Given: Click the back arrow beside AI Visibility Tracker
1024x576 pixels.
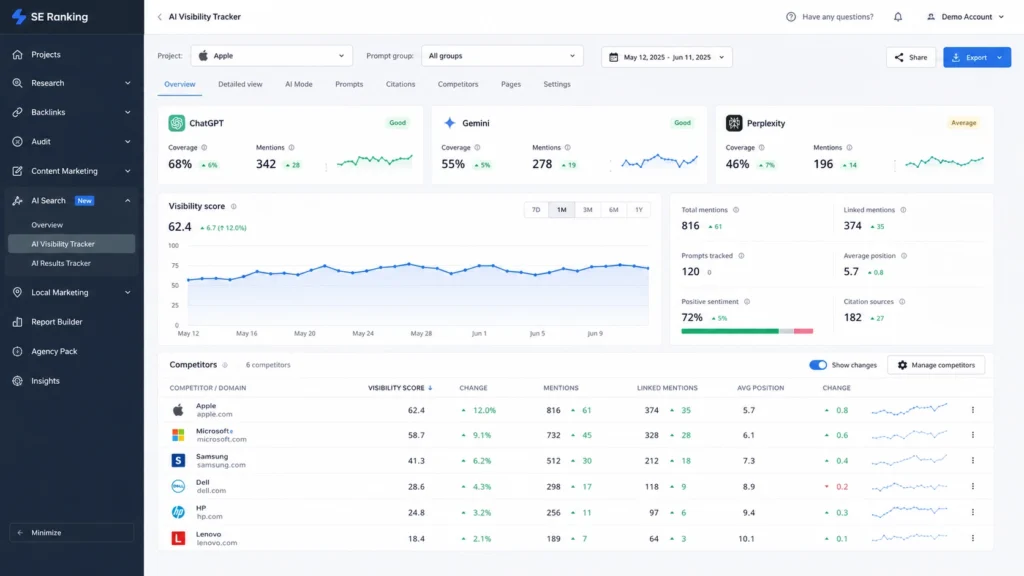Looking at the screenshot, I should 159,17.
